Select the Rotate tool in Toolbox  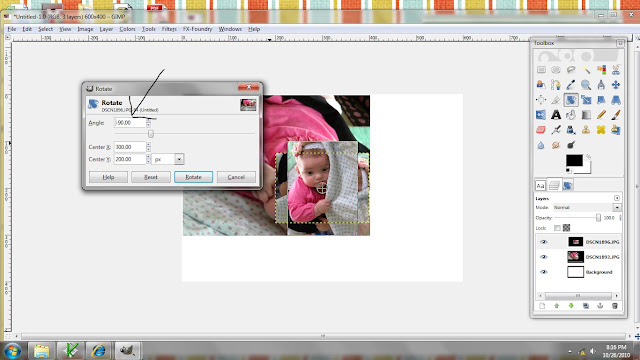571,100
